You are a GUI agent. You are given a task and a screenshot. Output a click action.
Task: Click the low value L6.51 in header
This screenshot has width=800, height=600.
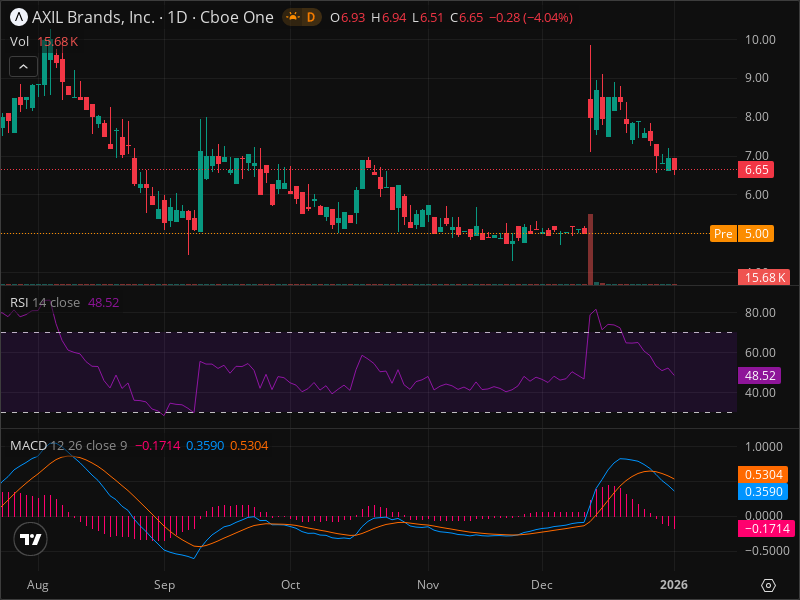428,18
